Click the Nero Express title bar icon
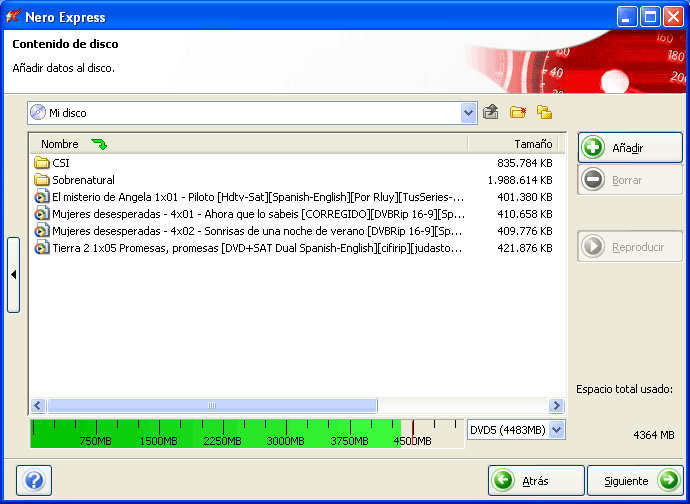 [x=13, y=17]
